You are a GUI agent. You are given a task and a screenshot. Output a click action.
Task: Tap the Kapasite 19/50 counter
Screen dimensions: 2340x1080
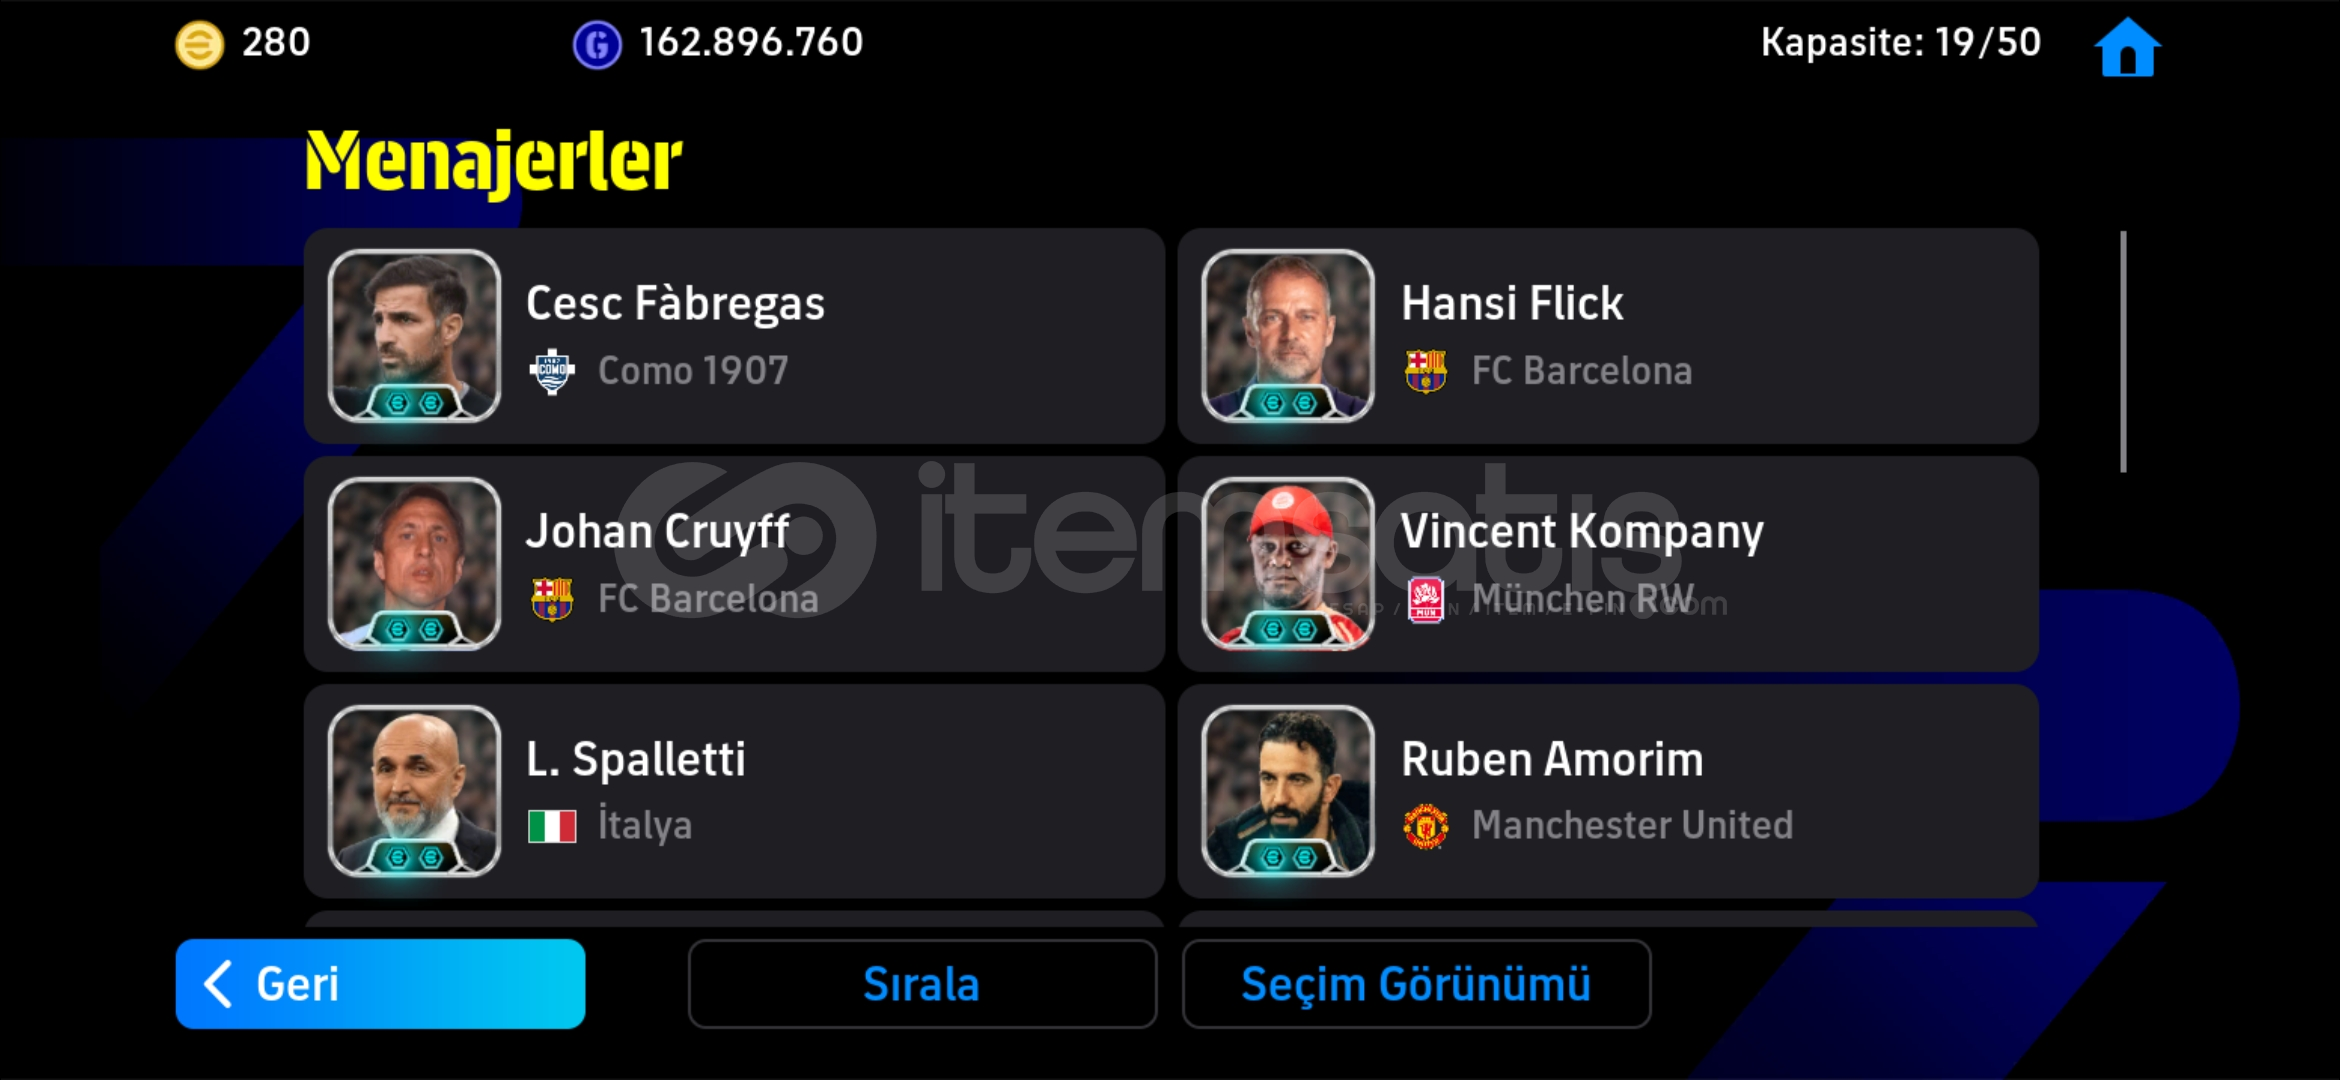tap(1900, 42)
